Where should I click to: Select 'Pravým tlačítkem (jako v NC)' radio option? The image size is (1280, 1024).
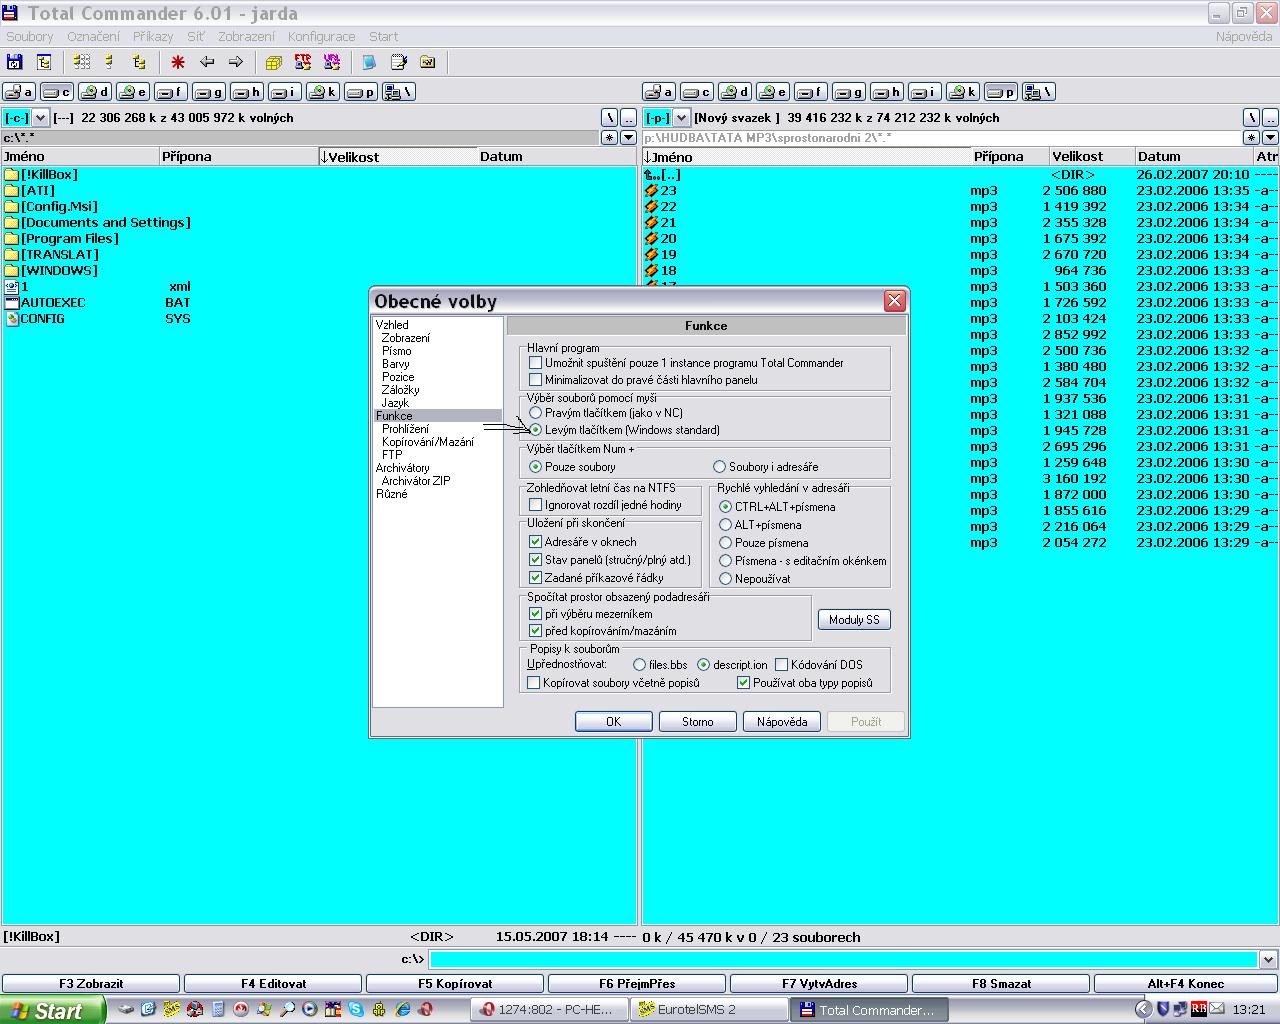click(535, 413)
